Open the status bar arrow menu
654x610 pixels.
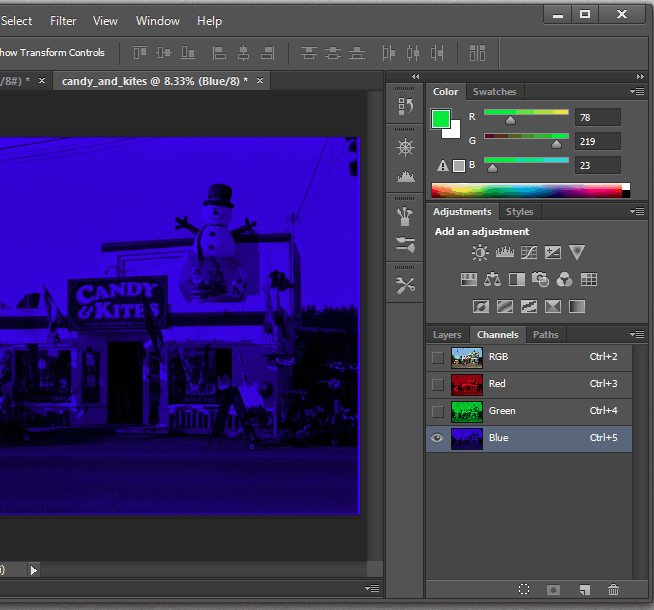coord(34,570)
